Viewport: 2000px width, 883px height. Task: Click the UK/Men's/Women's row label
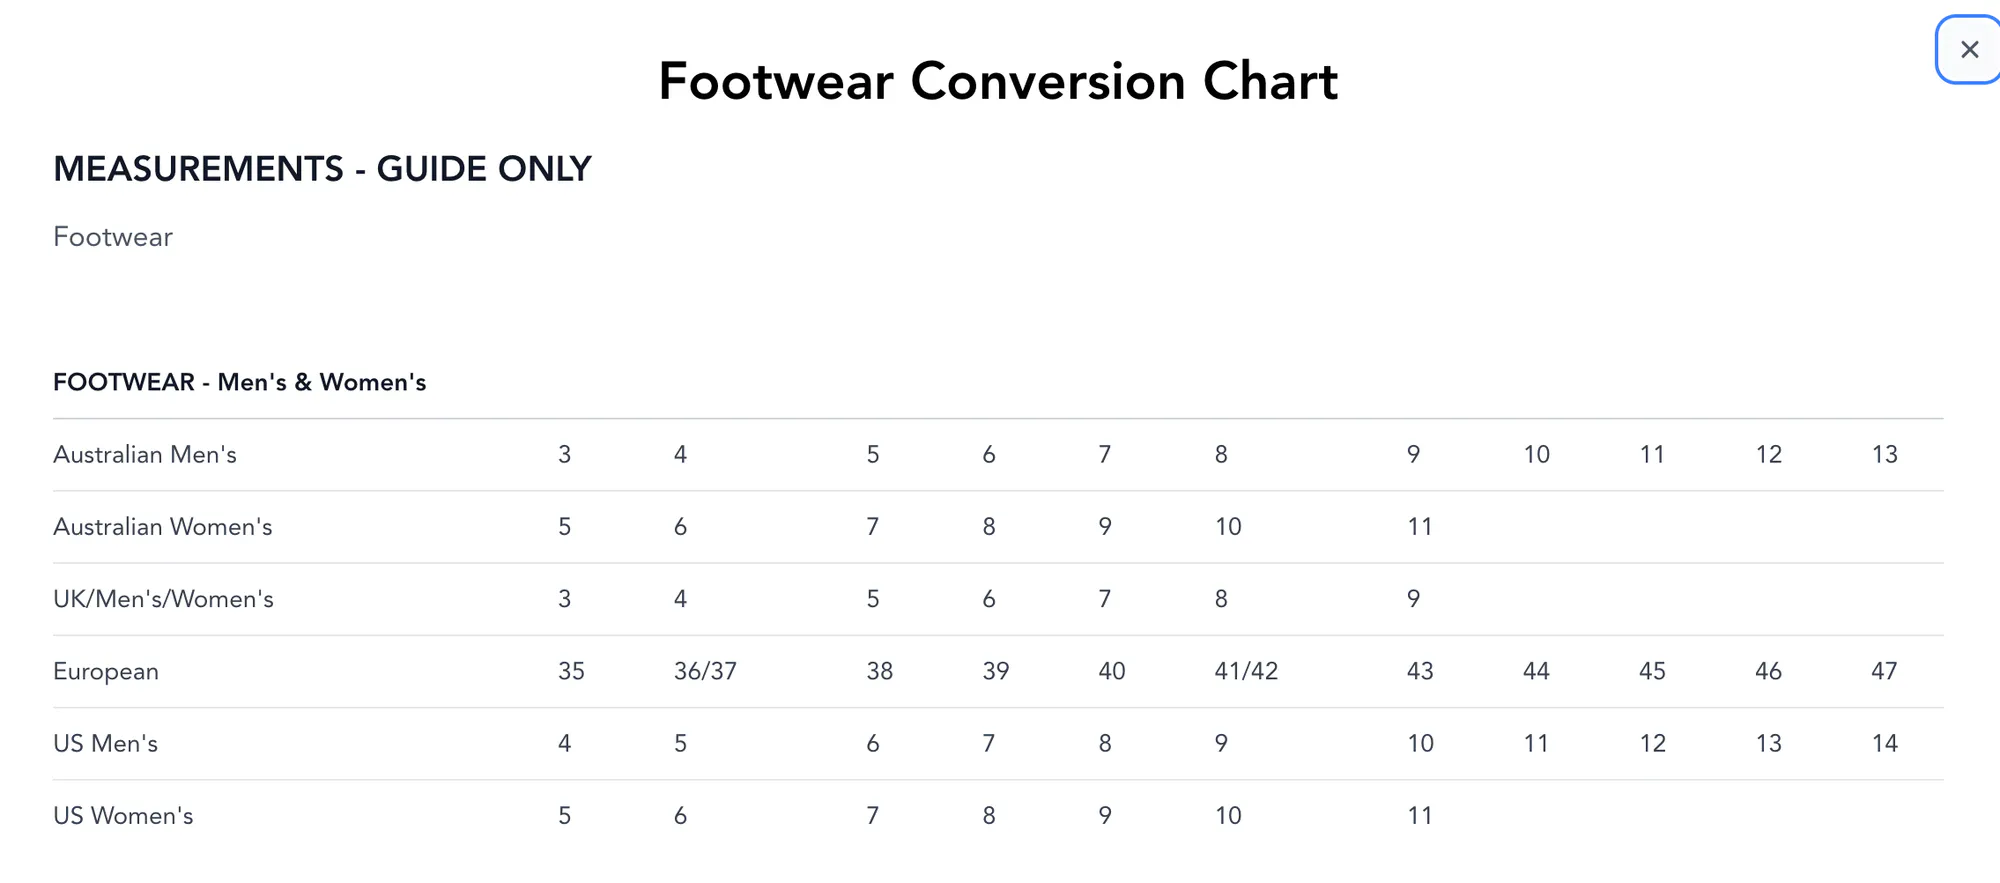pyautogui.click(x=163, y=599)
